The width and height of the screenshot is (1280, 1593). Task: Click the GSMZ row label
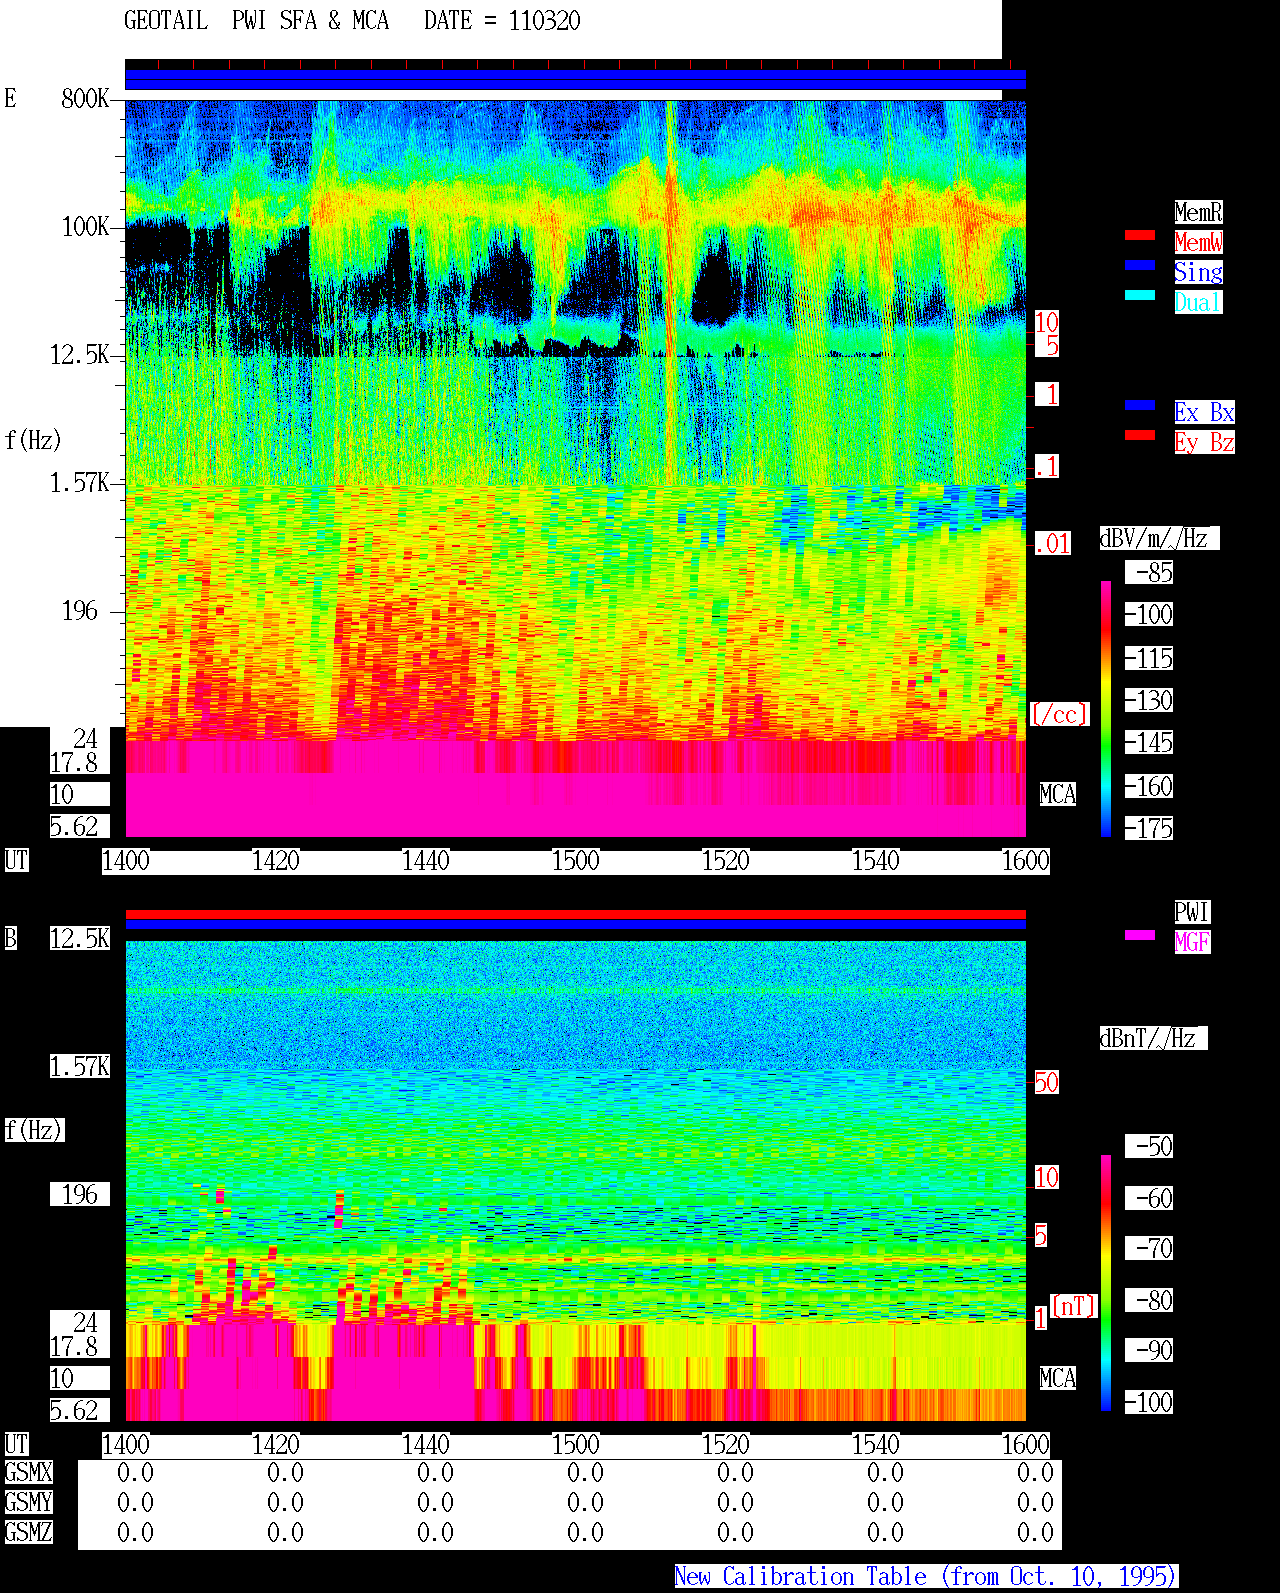pos(28,1532)
